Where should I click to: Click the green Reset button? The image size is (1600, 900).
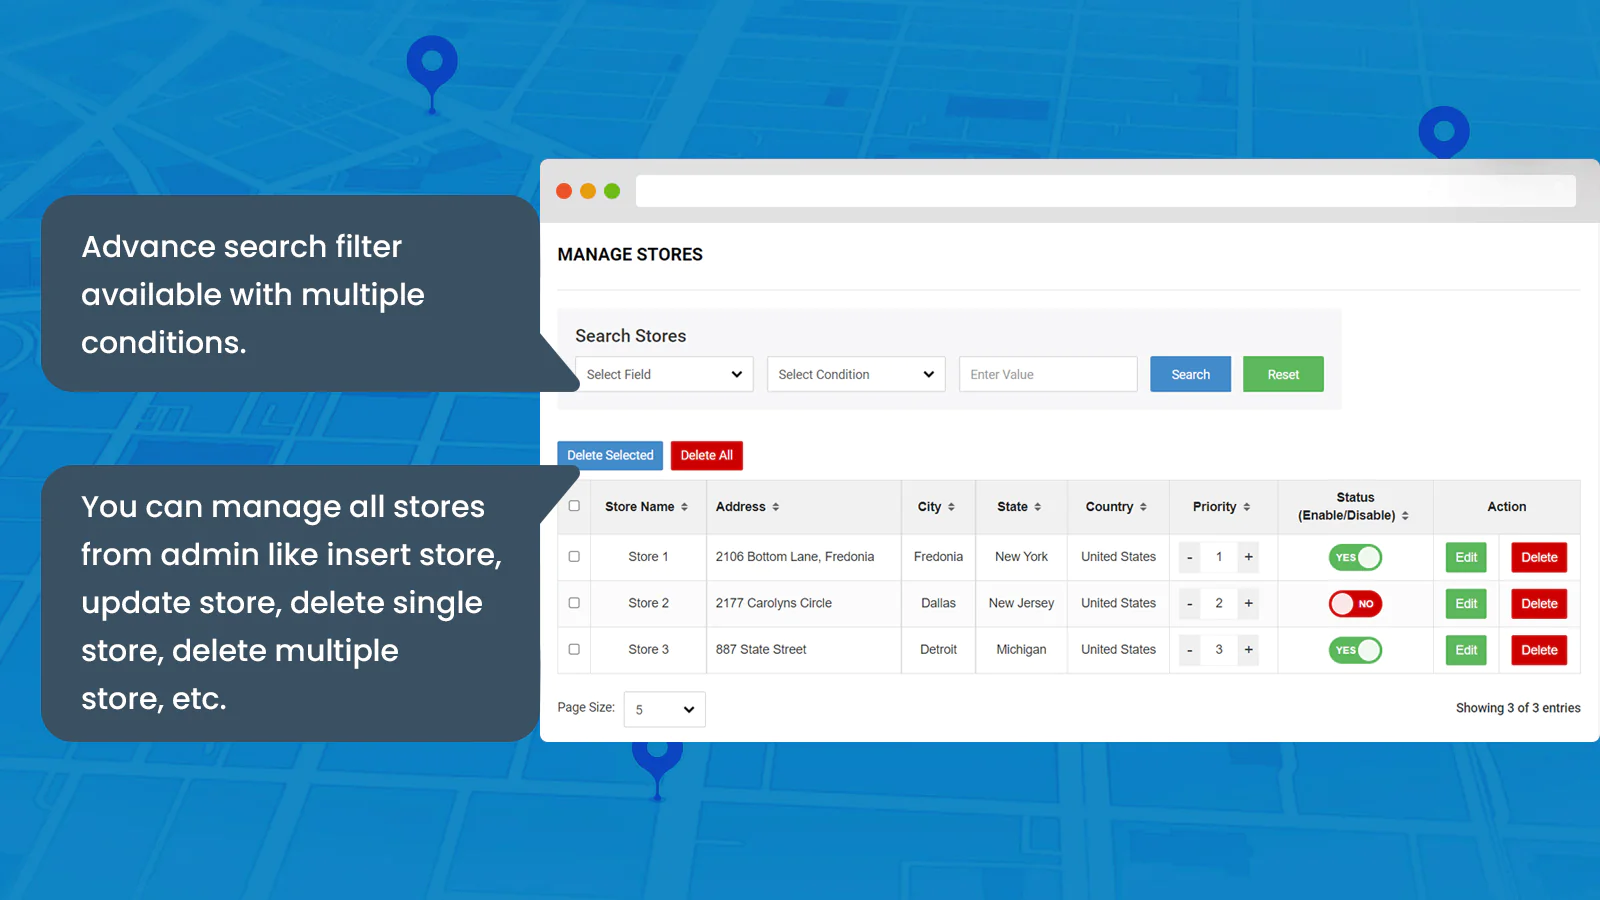click(x=1283, y=374)
